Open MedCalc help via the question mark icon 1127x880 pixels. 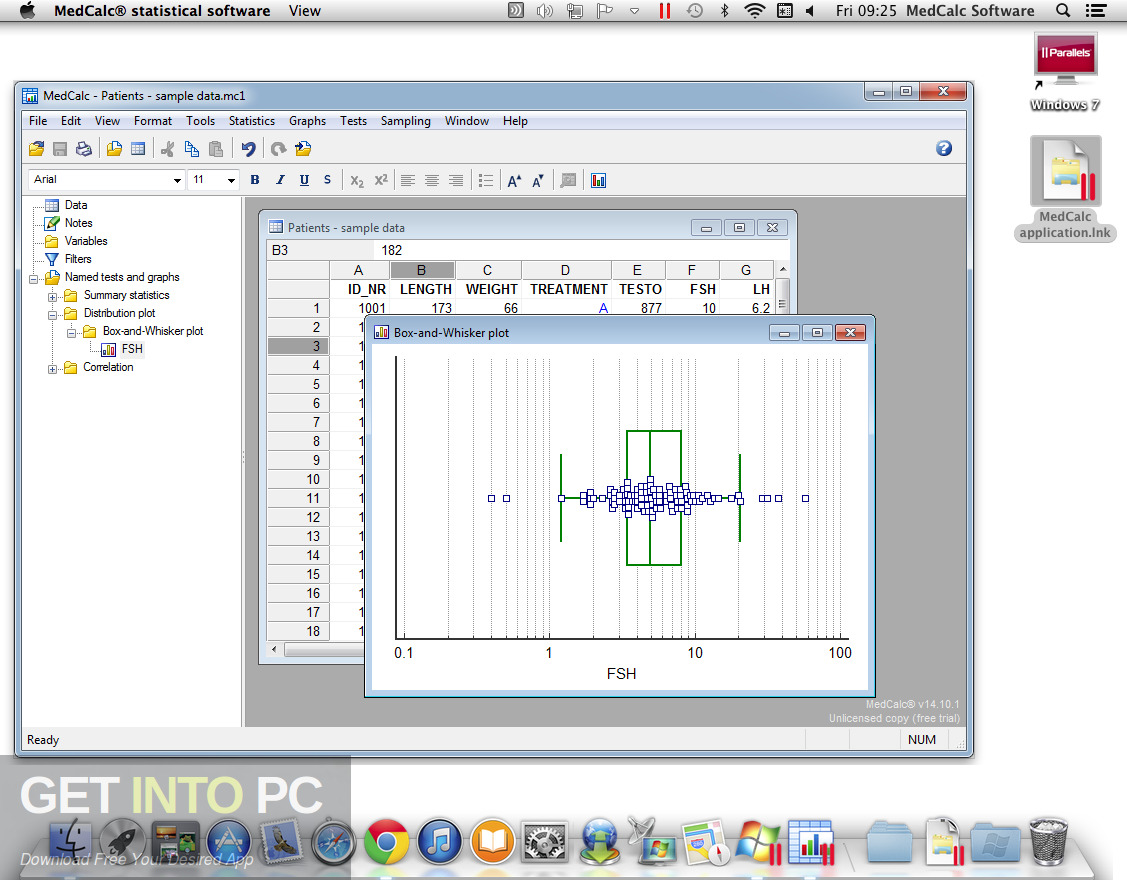944,148
